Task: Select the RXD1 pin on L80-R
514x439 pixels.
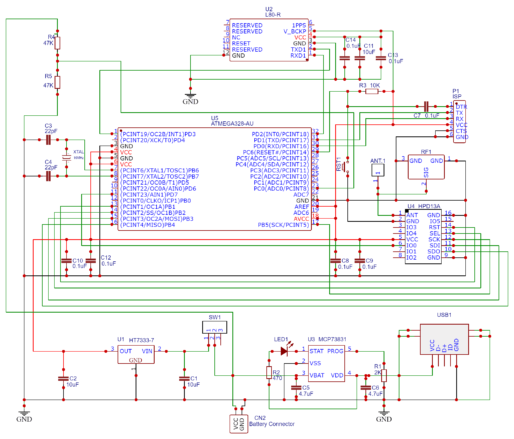Action: click(x=298, y=55)
